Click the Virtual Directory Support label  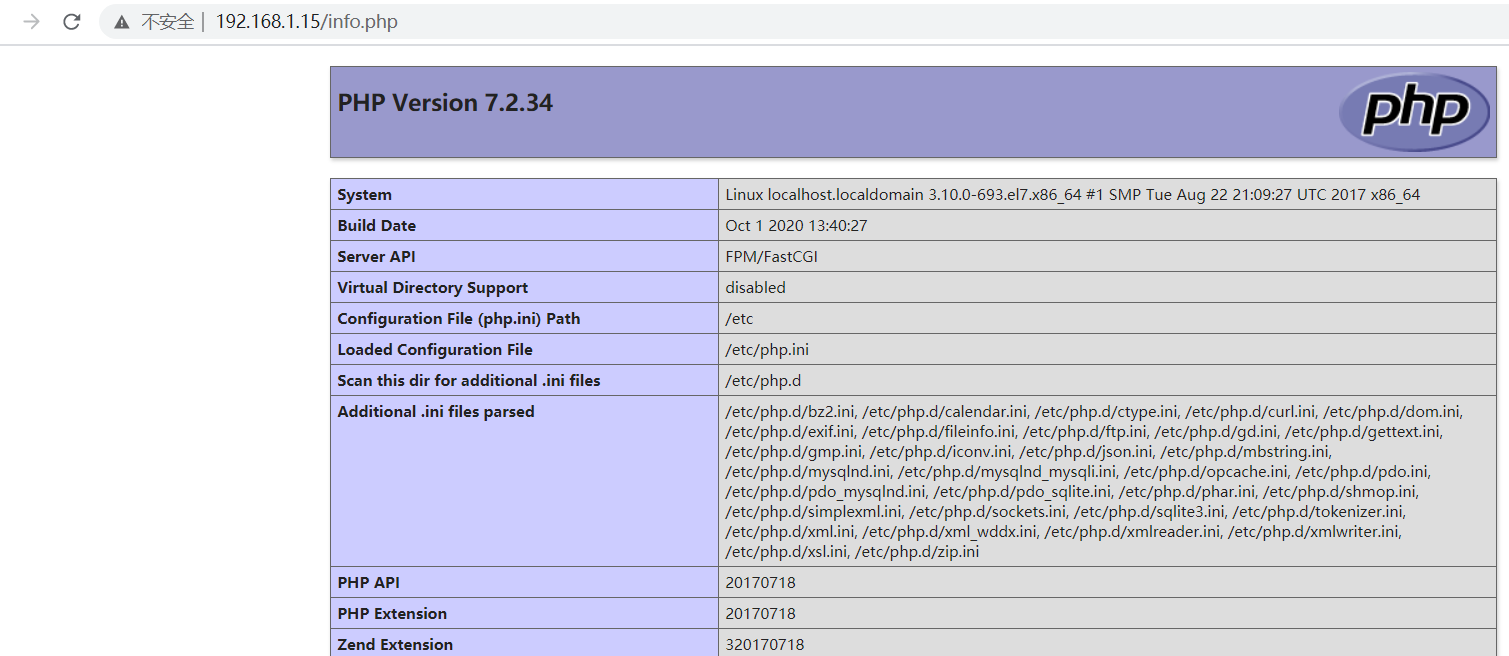tap(433, 288)
